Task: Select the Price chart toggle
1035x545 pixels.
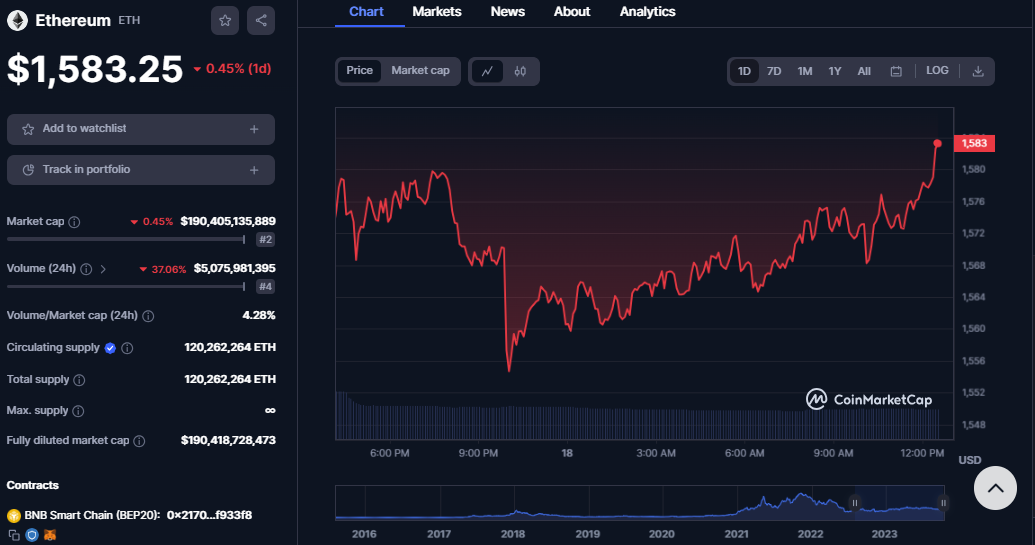Action: 360,71
